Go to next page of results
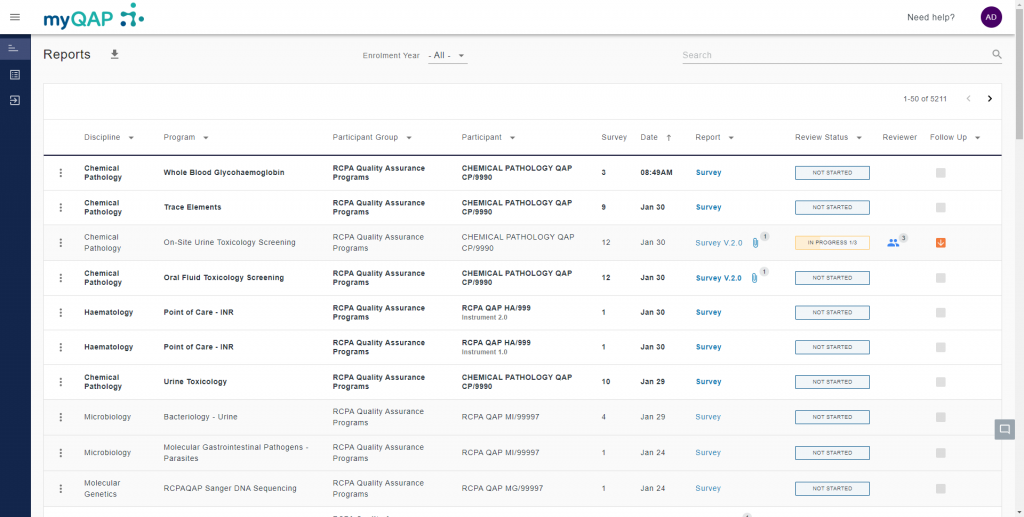 pyautogui.click(x=989, y=99)
